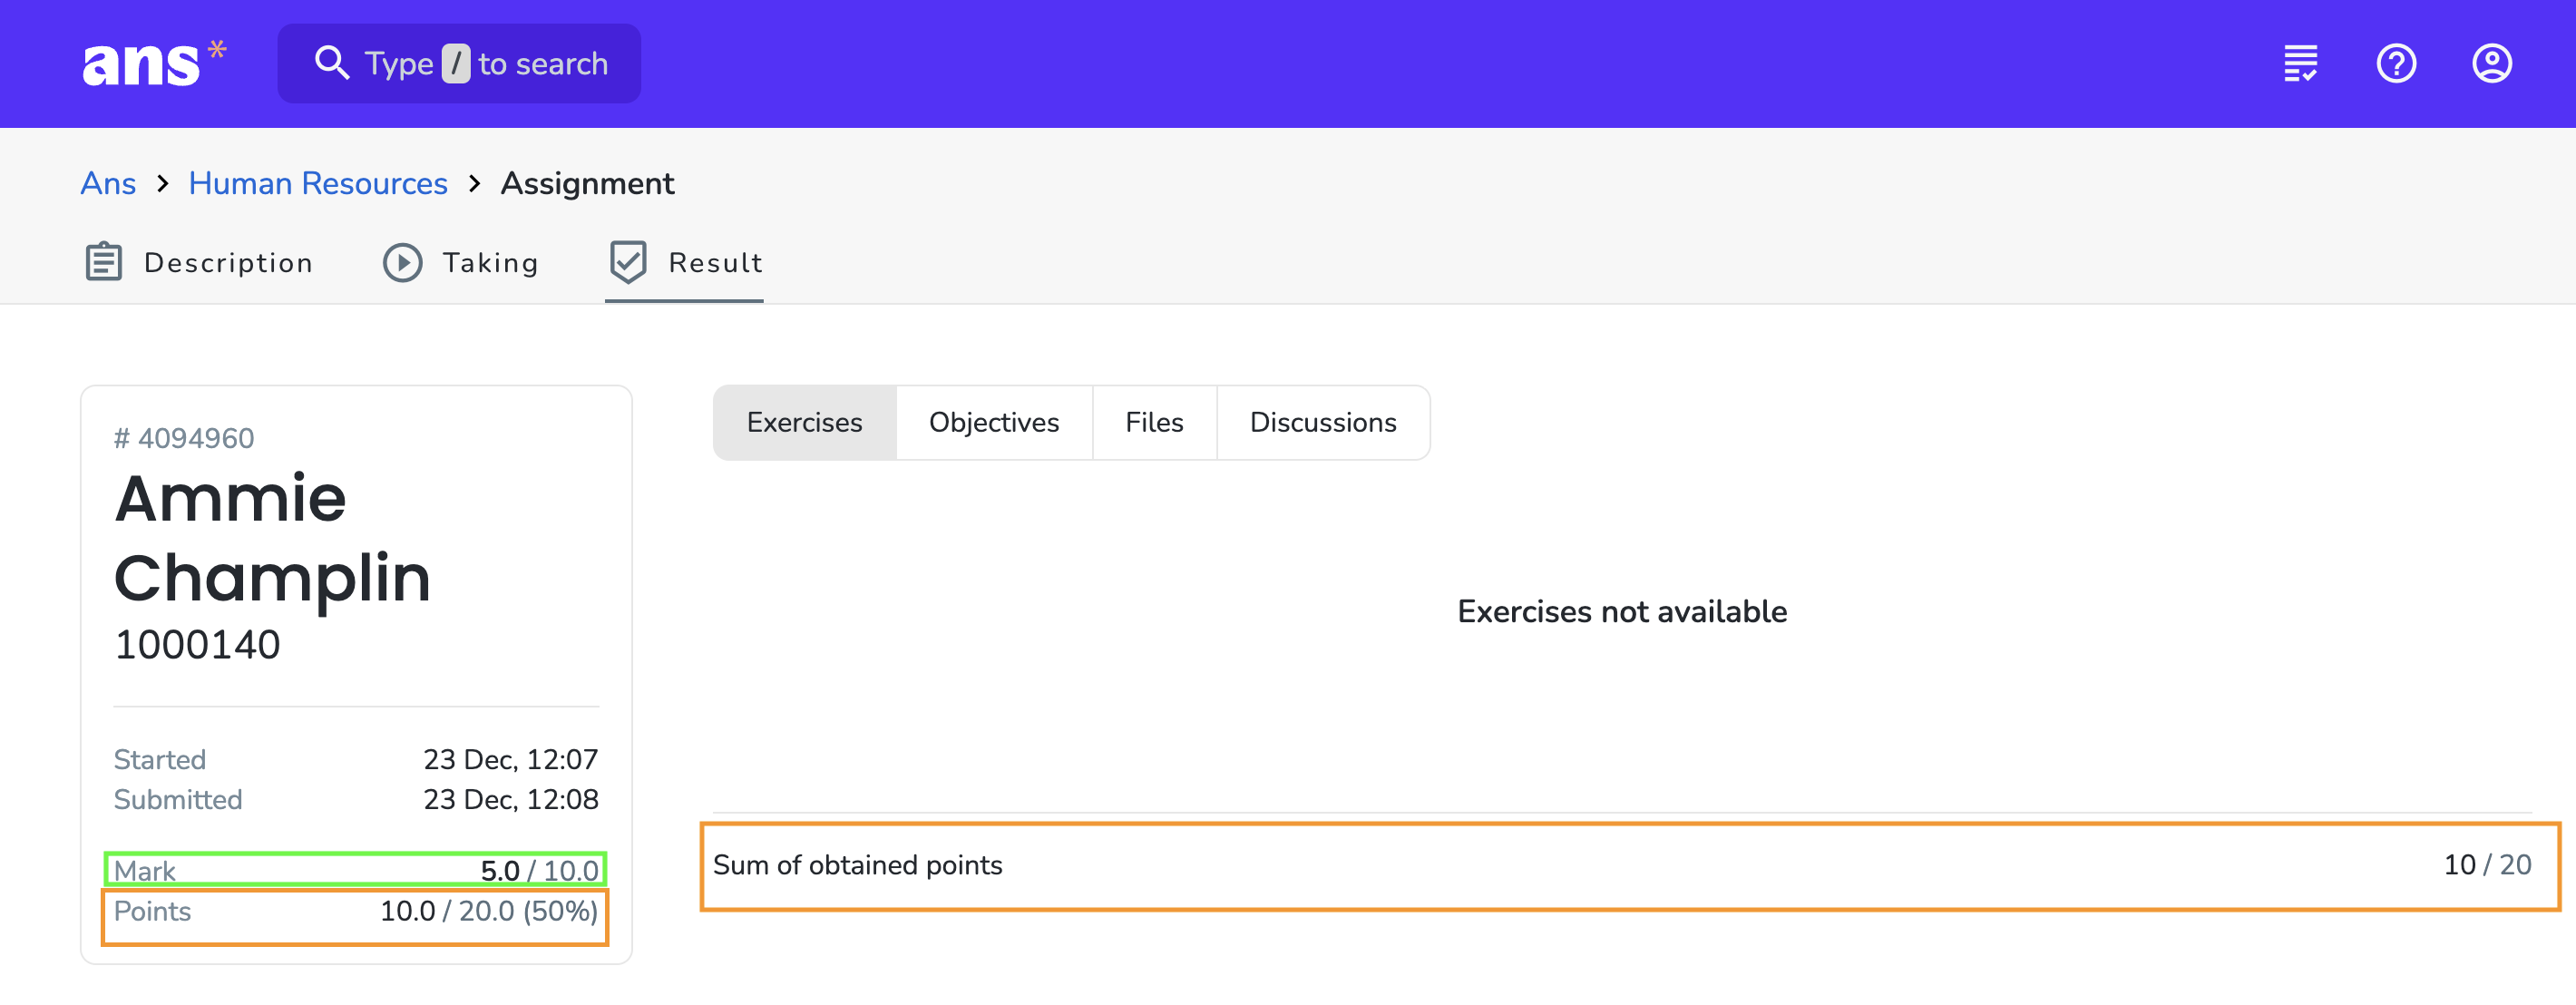2576x1005 pixels.
Task: Switch to the Description tab
Action: [198, 262]
